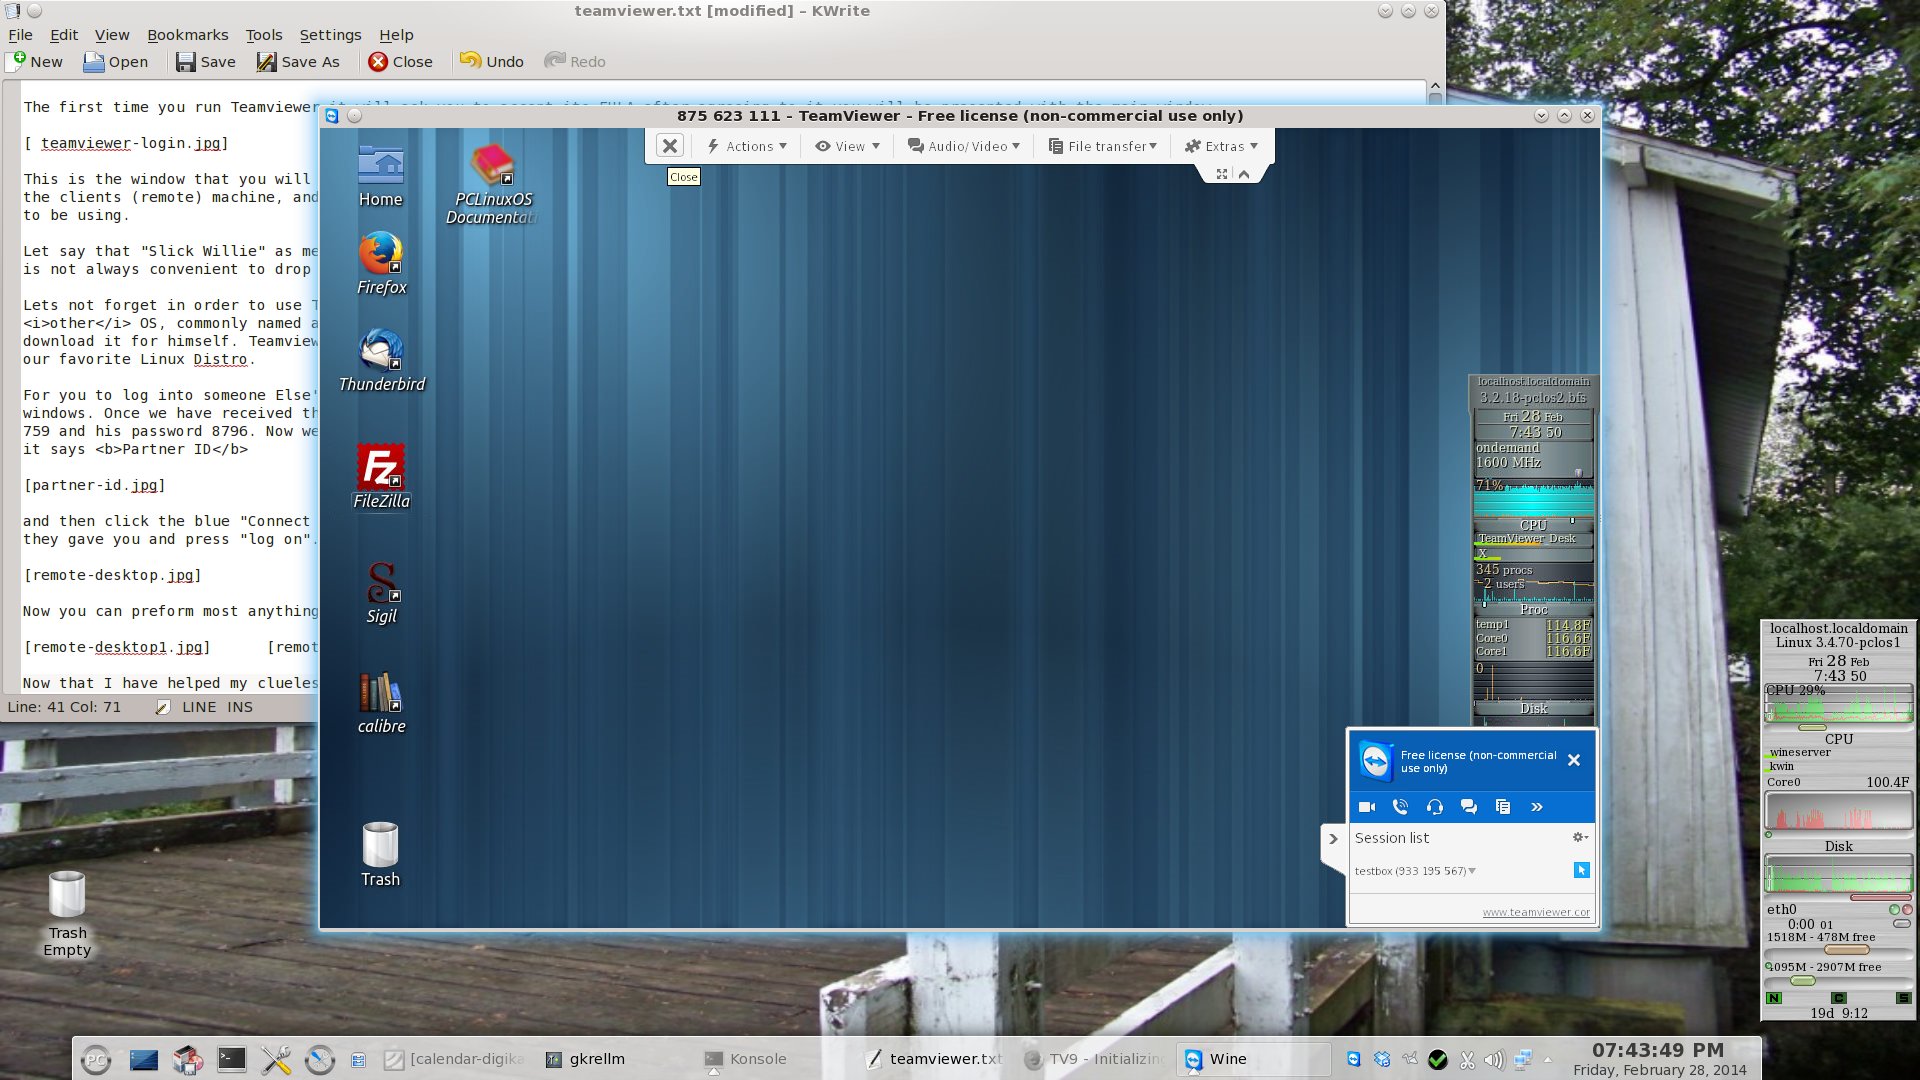Open wrench and screwdriver configure icon in taskbar
The image size is (1920, 1080).
click(x=276, y=1059)
